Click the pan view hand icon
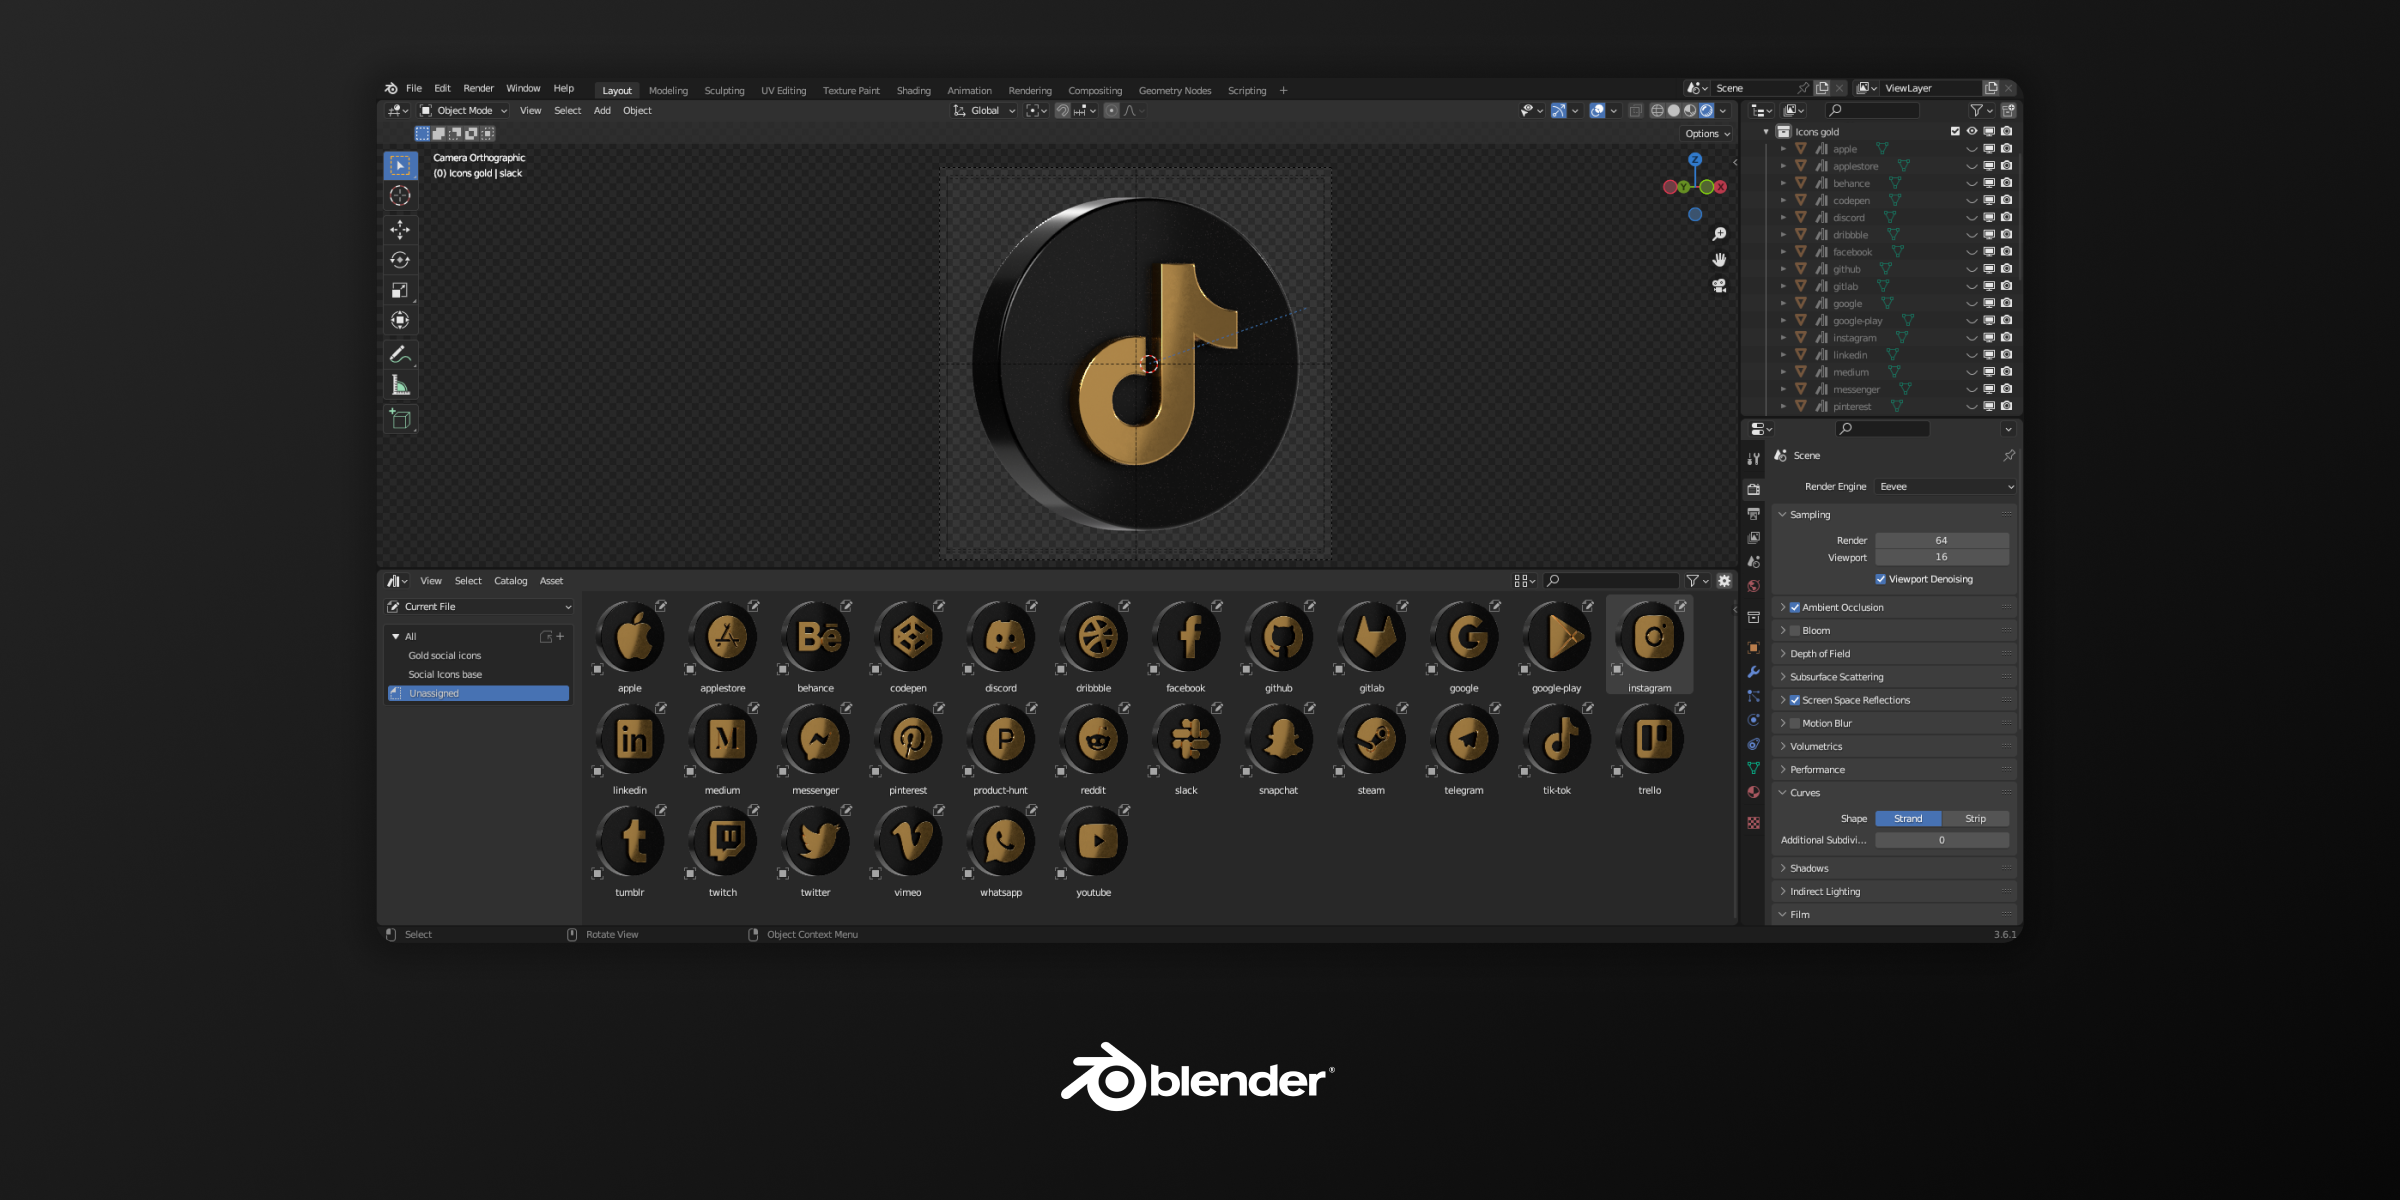Screen dimensions: 2400x1200 click(1719, 260)
